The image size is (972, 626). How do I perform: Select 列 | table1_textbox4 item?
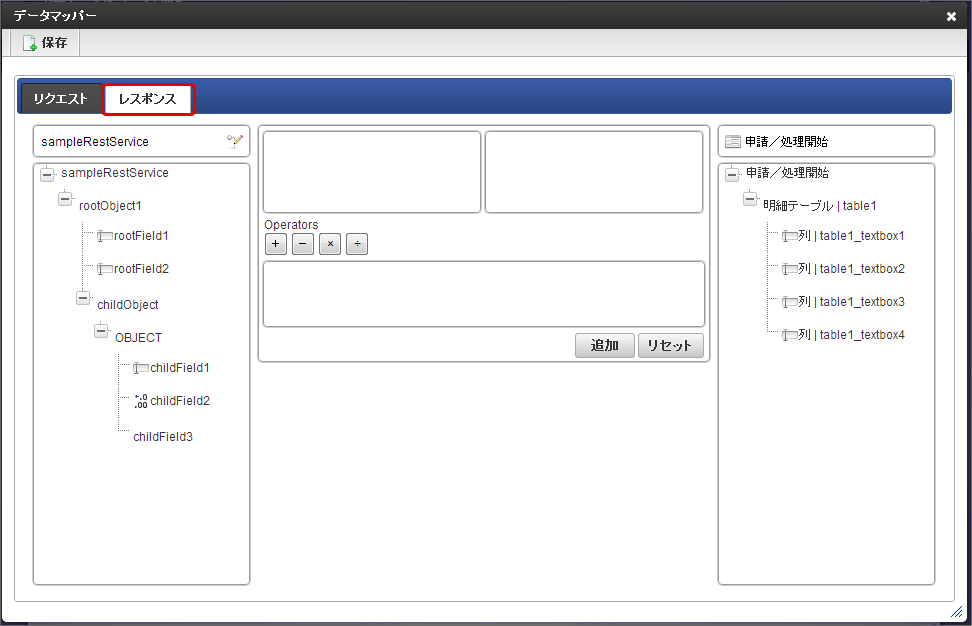point(851,335)
